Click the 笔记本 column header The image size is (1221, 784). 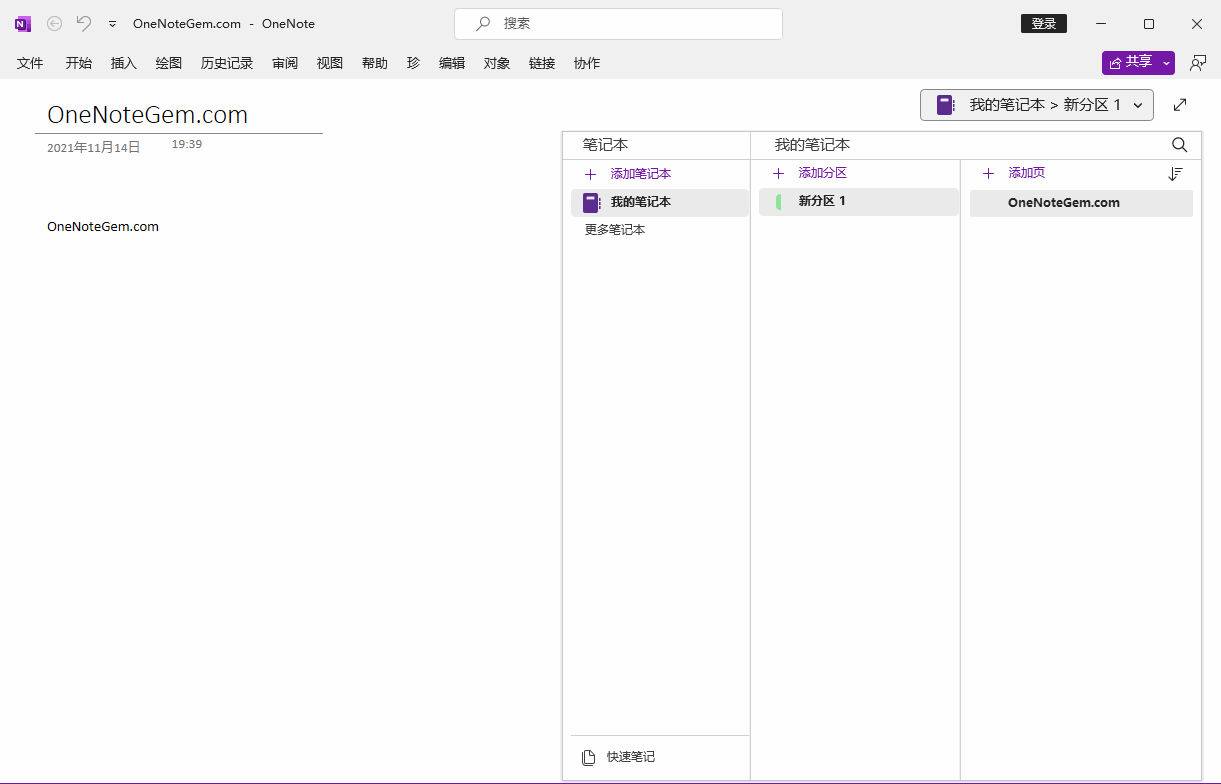pos(605,145)
